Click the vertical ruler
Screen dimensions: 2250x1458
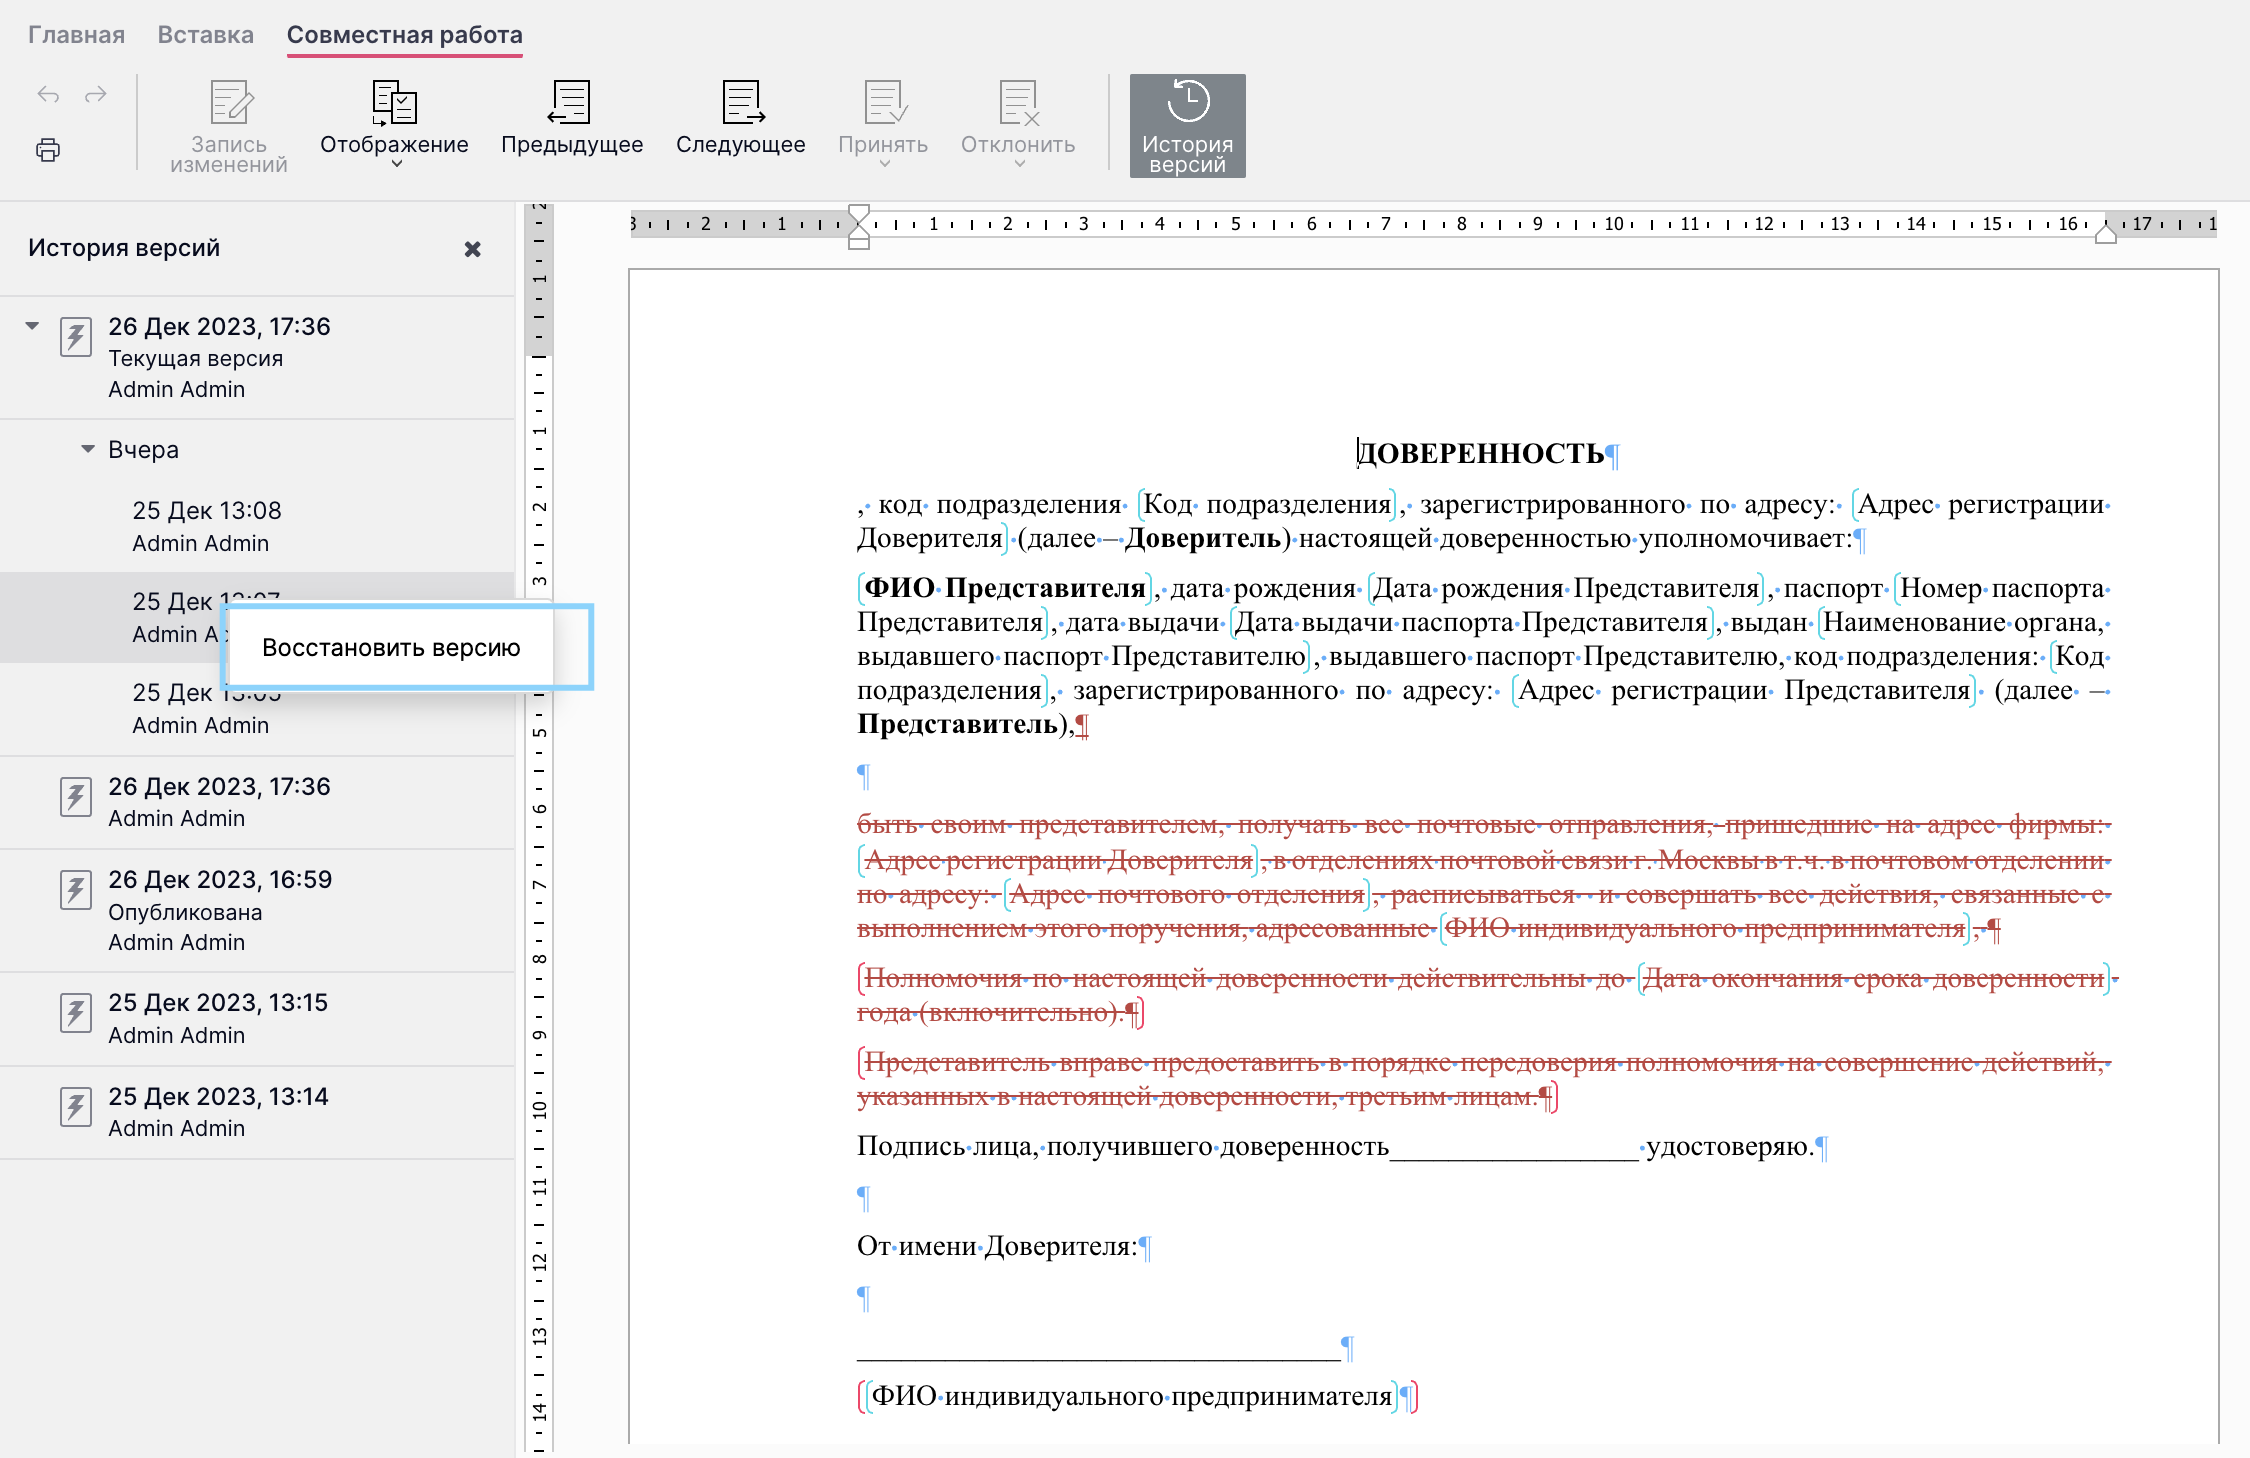click(539, 828)
